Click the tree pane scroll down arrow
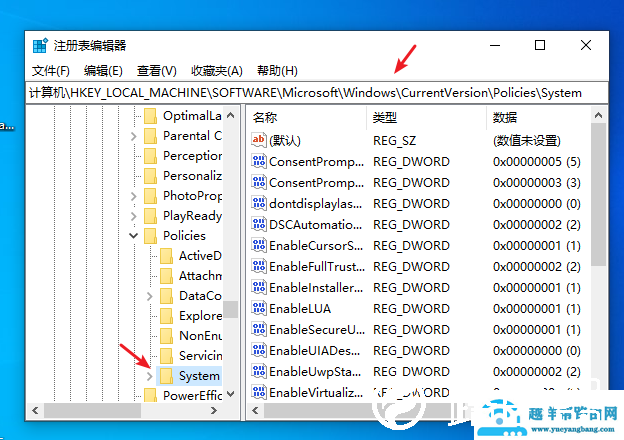 coord(230,394)
